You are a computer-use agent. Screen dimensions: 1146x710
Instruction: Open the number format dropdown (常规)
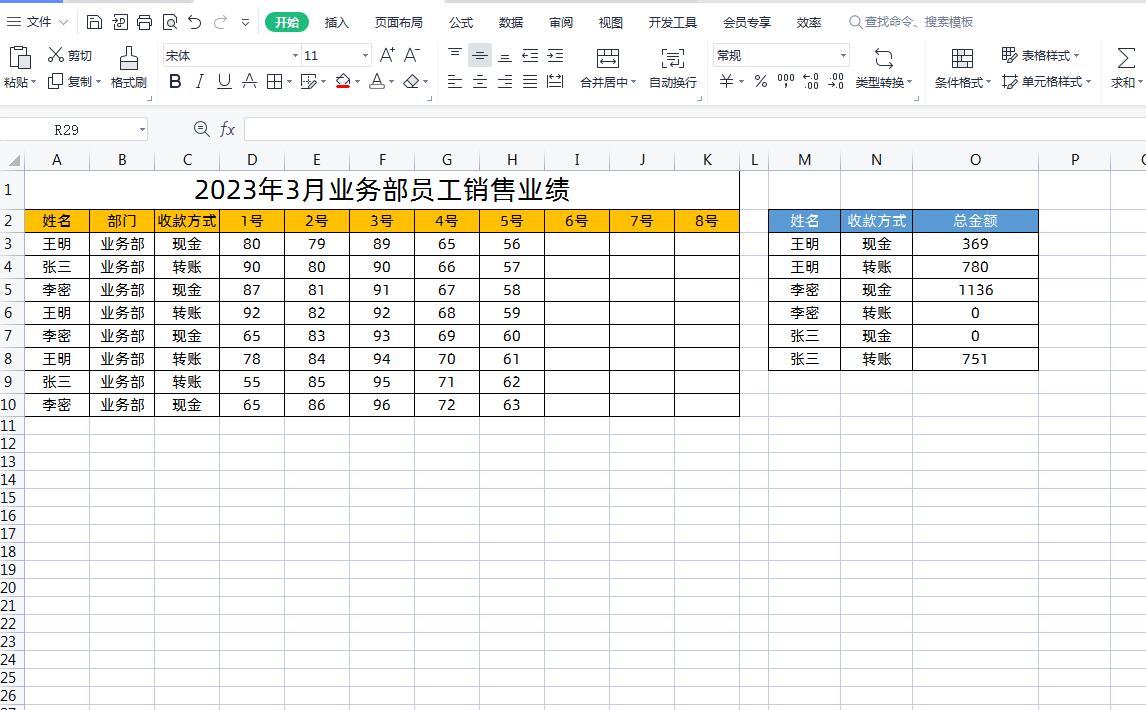click(843, 56)
